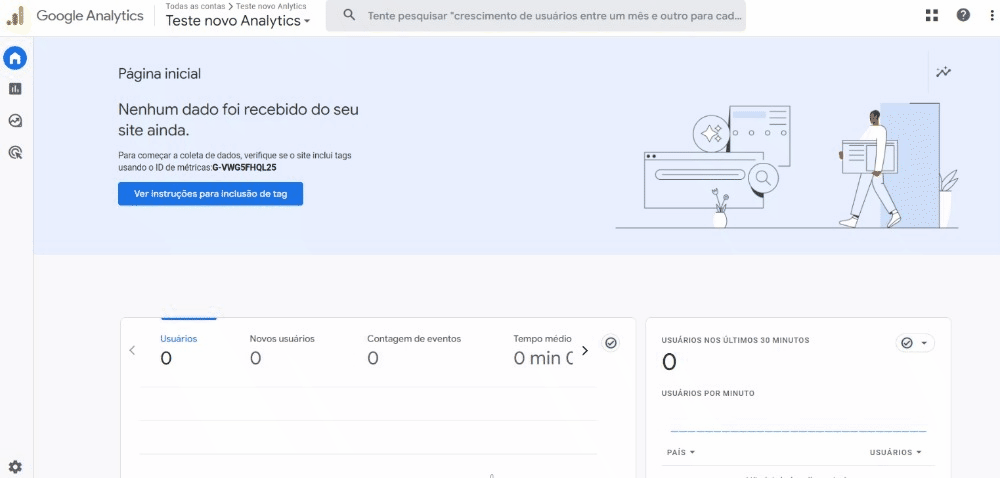The width and height of the screenshot is (1000, 478).
Task: Open the Help question mark icon
Action: click(x=963, y=15)
